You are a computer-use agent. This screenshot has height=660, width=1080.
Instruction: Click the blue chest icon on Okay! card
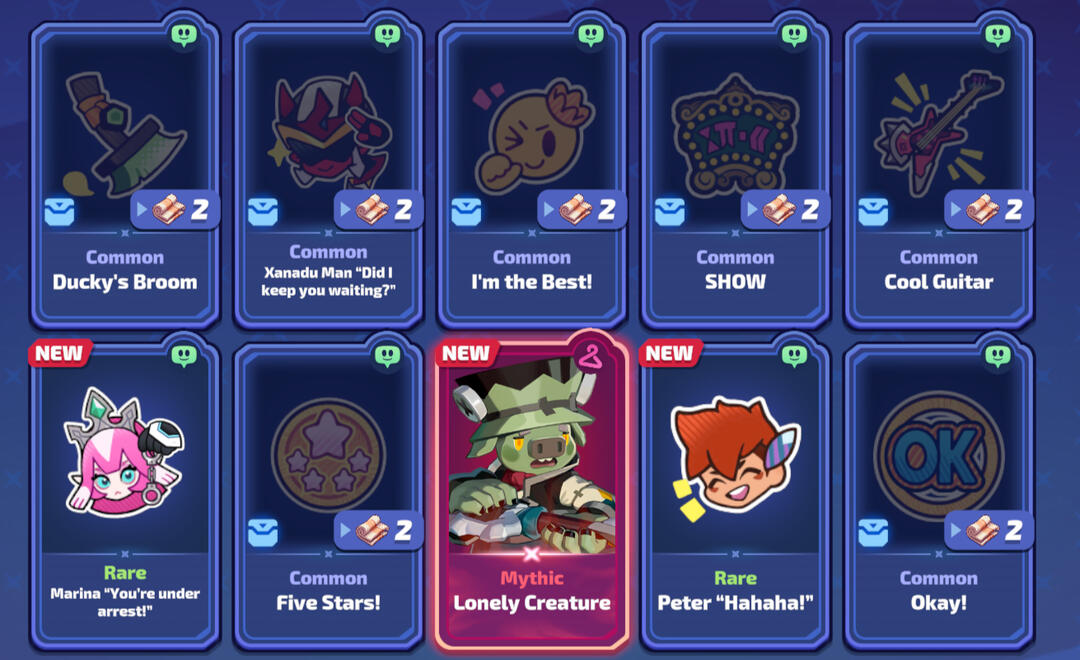click(x=873, y=533)
